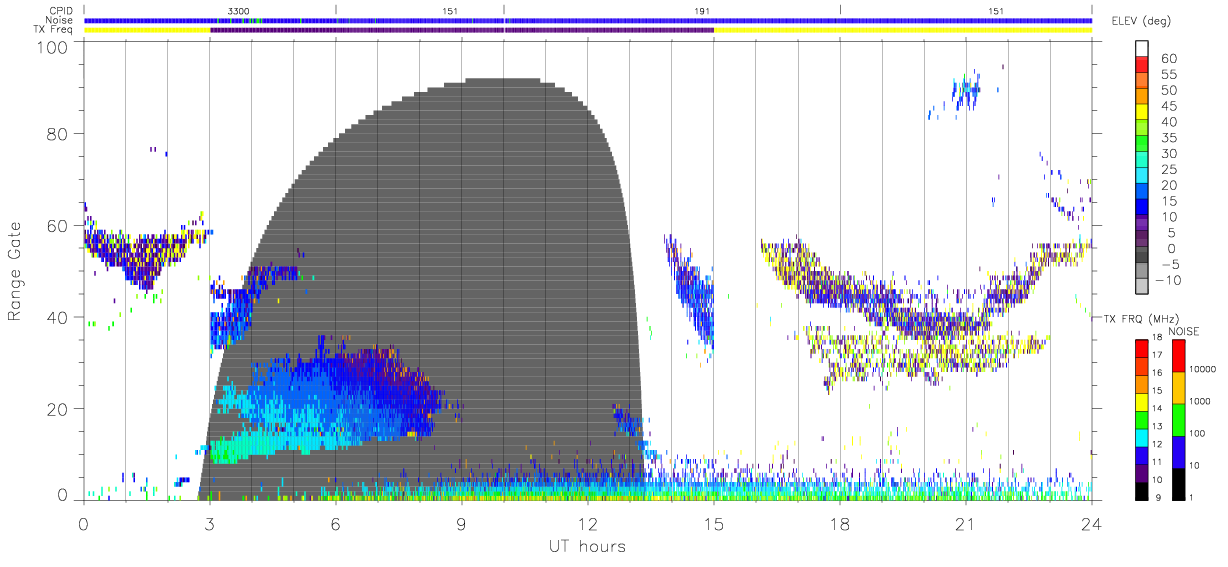The width and height of the screenshot is (1228, 567).
Task: Pick the white top segment of ELEV colorbar
Action: click(x=1143, y=49)
